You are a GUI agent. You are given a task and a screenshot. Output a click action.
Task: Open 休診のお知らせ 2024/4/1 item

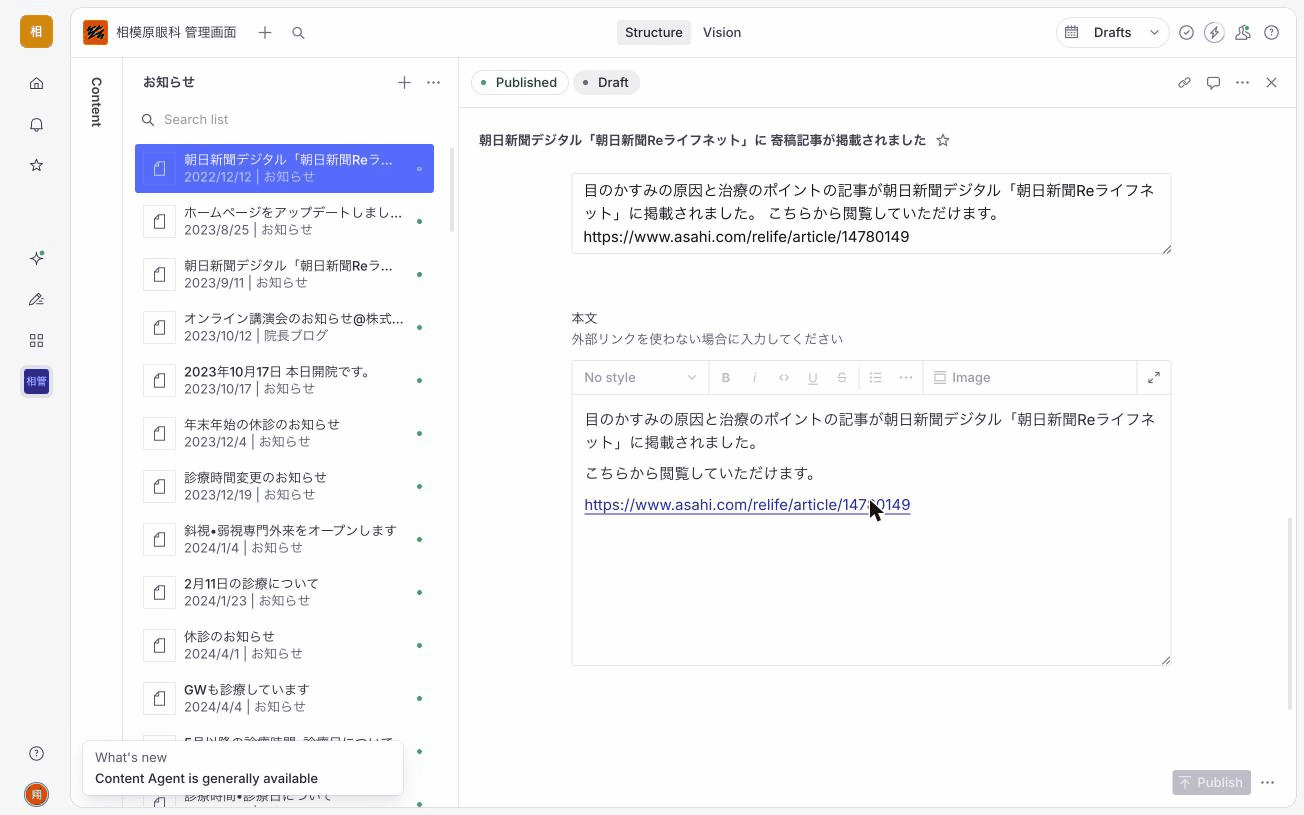point(284,645)
